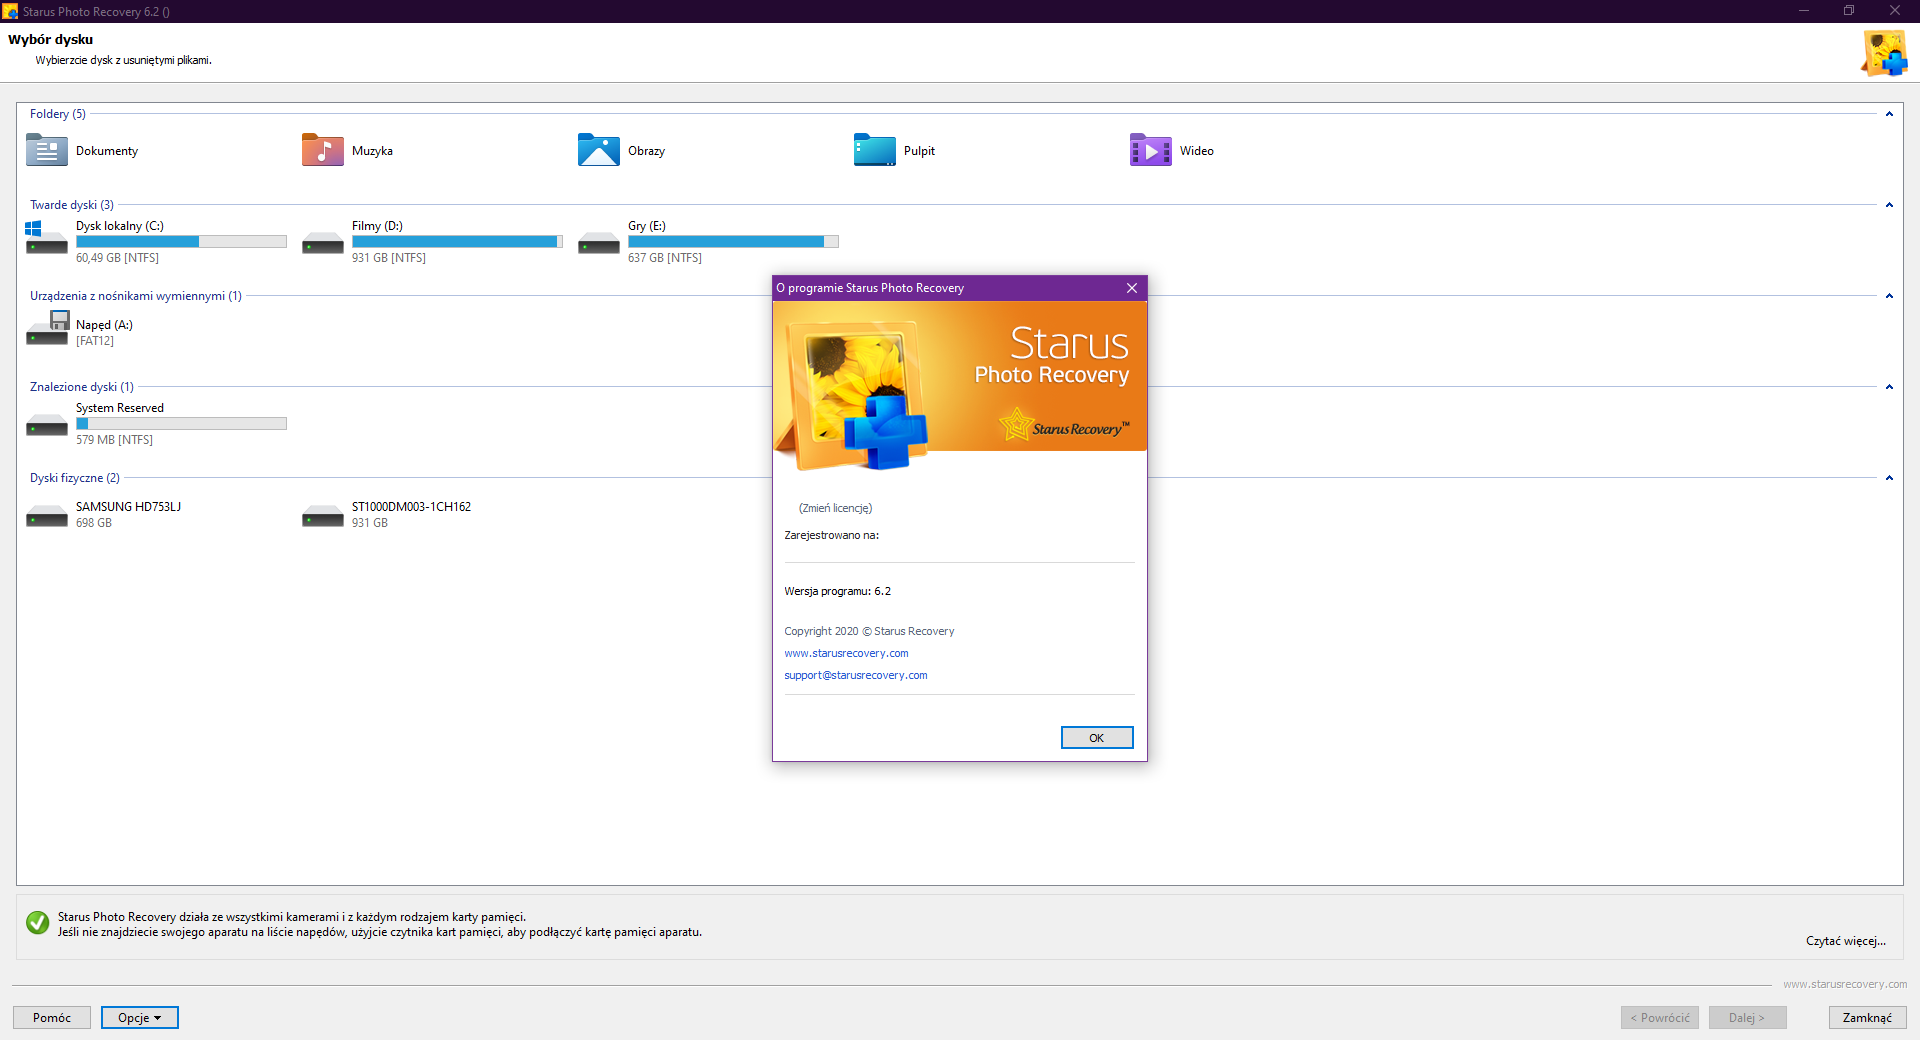Collapse the Znalezione dyski (1) section
Image resolution: width=1920 pixels, height=1040 pixels.
click(x=1889, y=387)
